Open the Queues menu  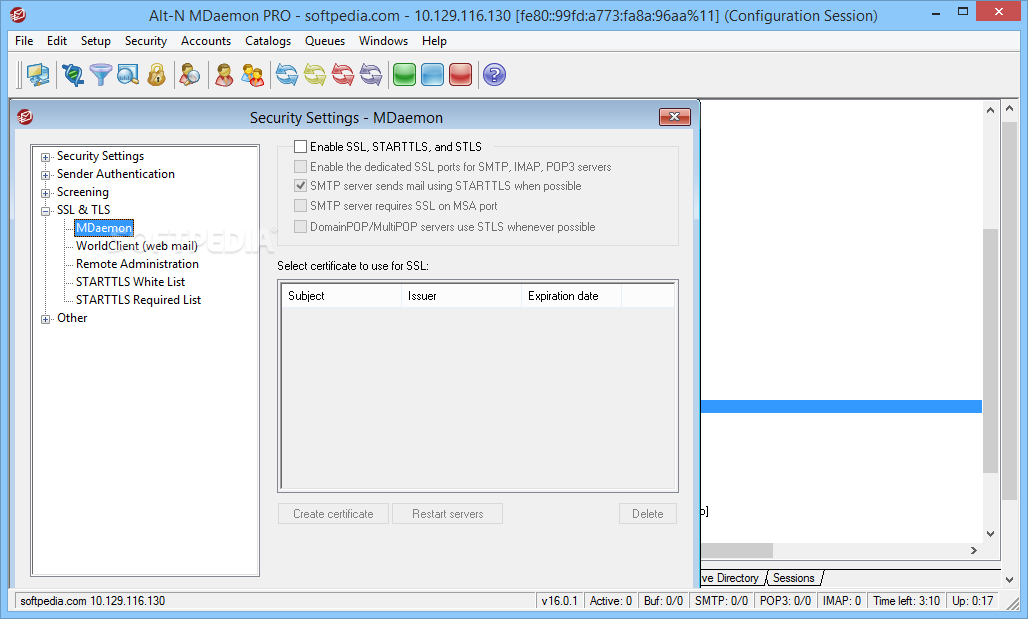tap(325, 41)
